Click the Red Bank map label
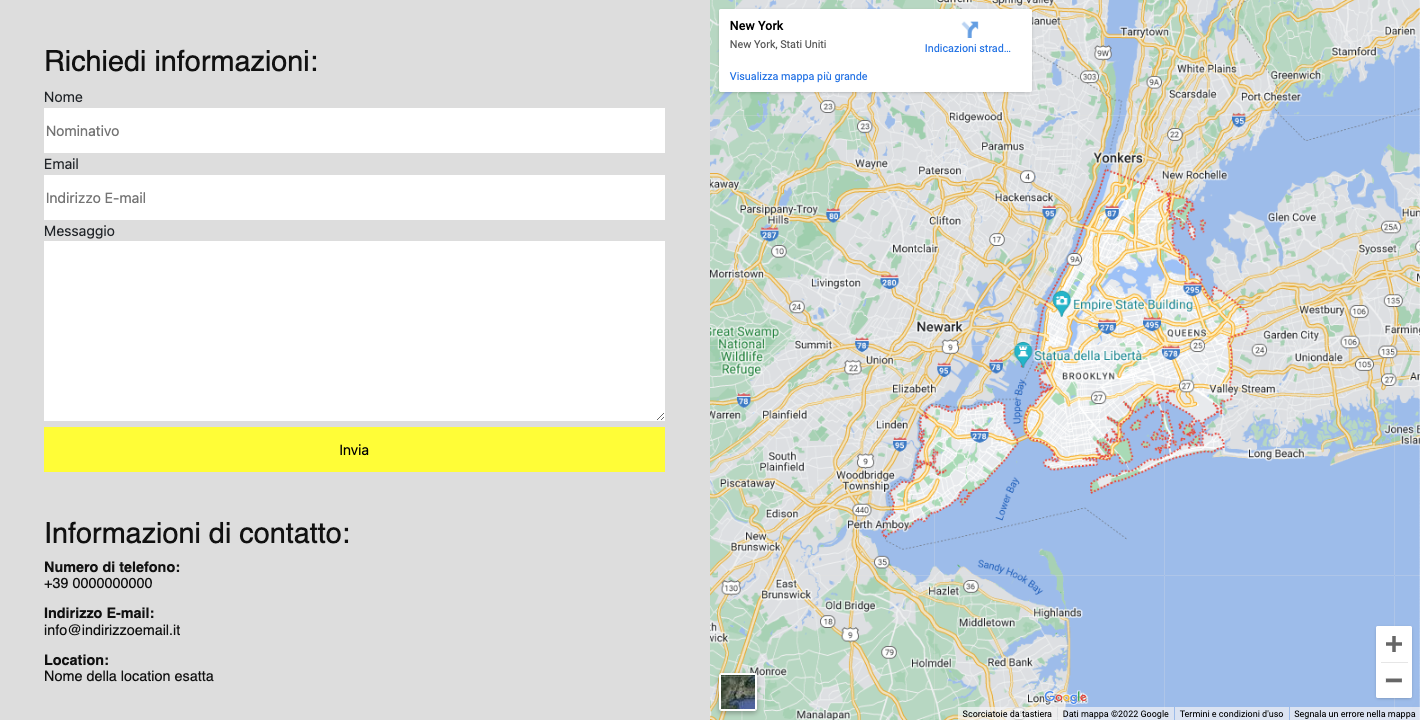The height and width of the screenshot is (720, 1420). [x=1010, y=662]
